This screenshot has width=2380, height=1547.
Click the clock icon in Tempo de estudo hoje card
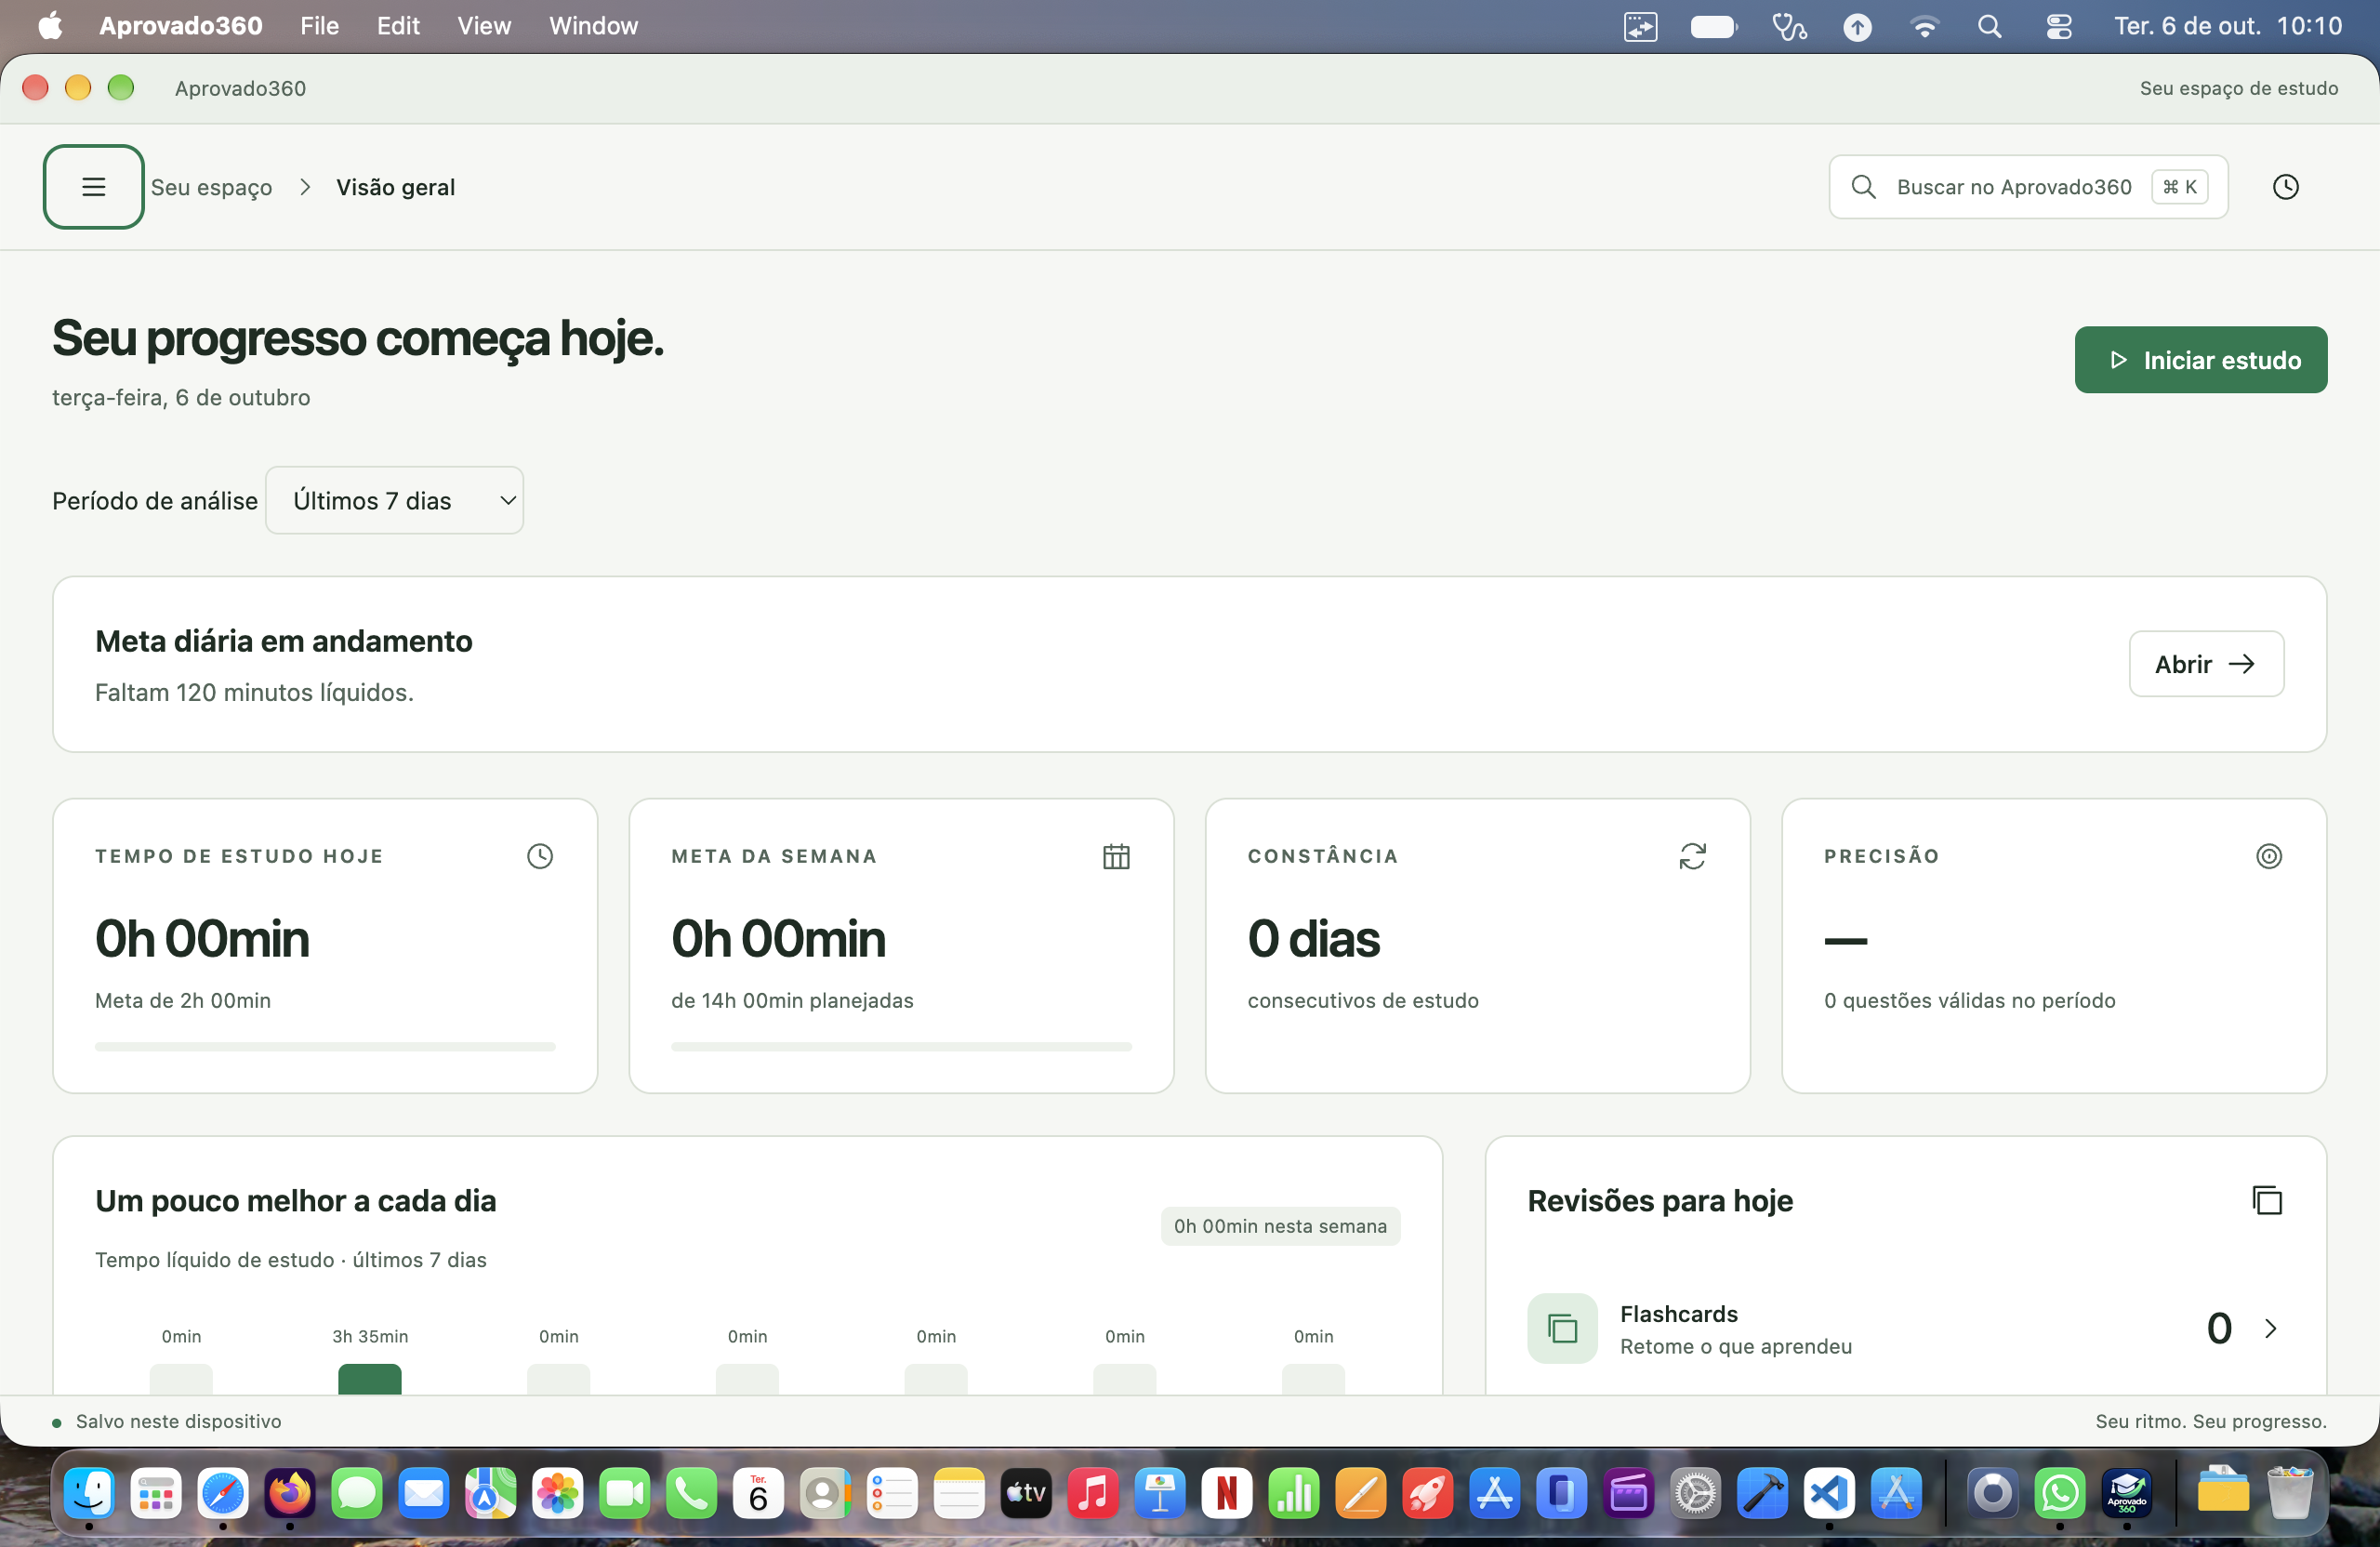point(540,856)
